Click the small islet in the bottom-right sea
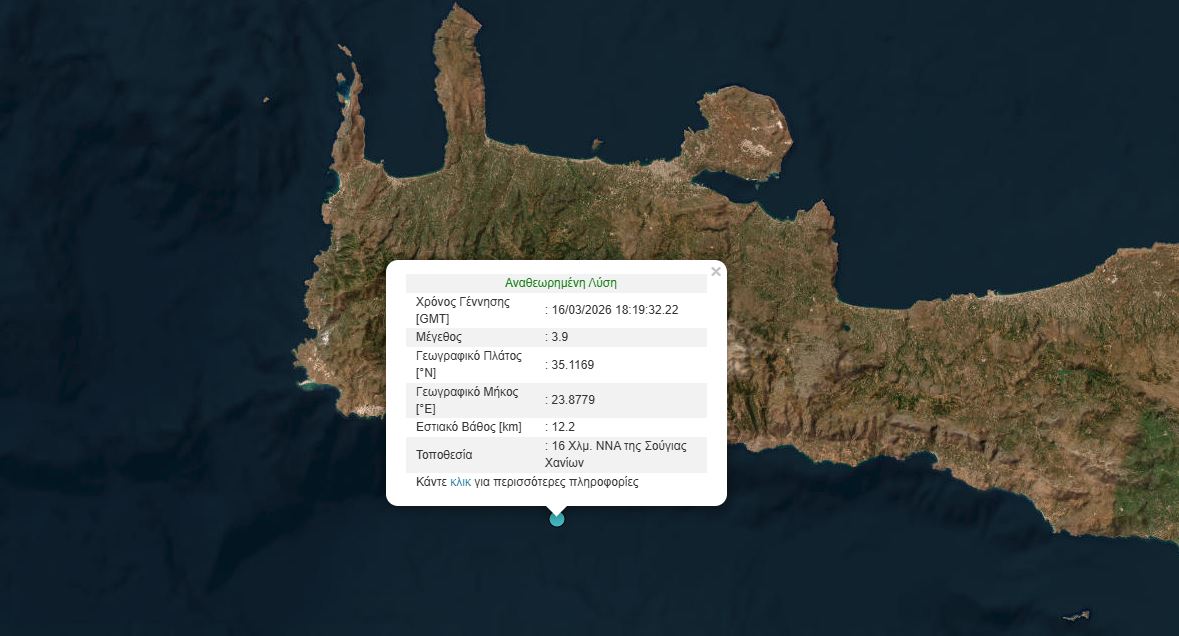The height and width of the screenshot is (636, 1179). click(x=1076, y=615)
